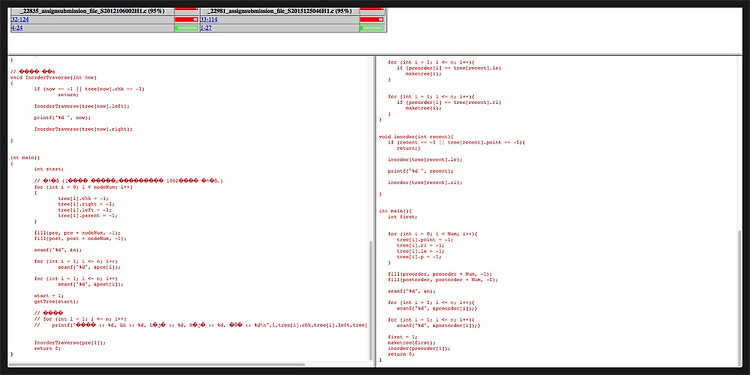This screenshot has width=750, height=375.
Task: Click the 'inorder(tree[recent].ri);' line
Action: click(x=425, y=183)
